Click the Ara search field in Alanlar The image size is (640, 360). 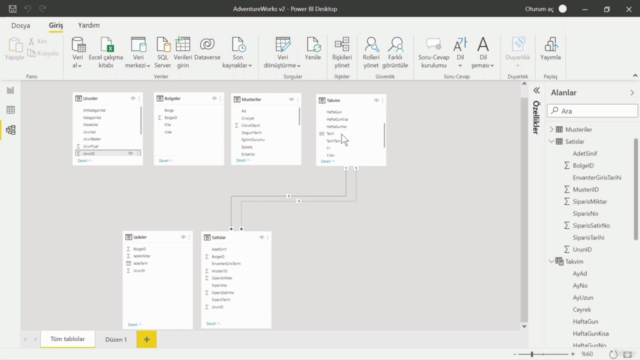592,111
